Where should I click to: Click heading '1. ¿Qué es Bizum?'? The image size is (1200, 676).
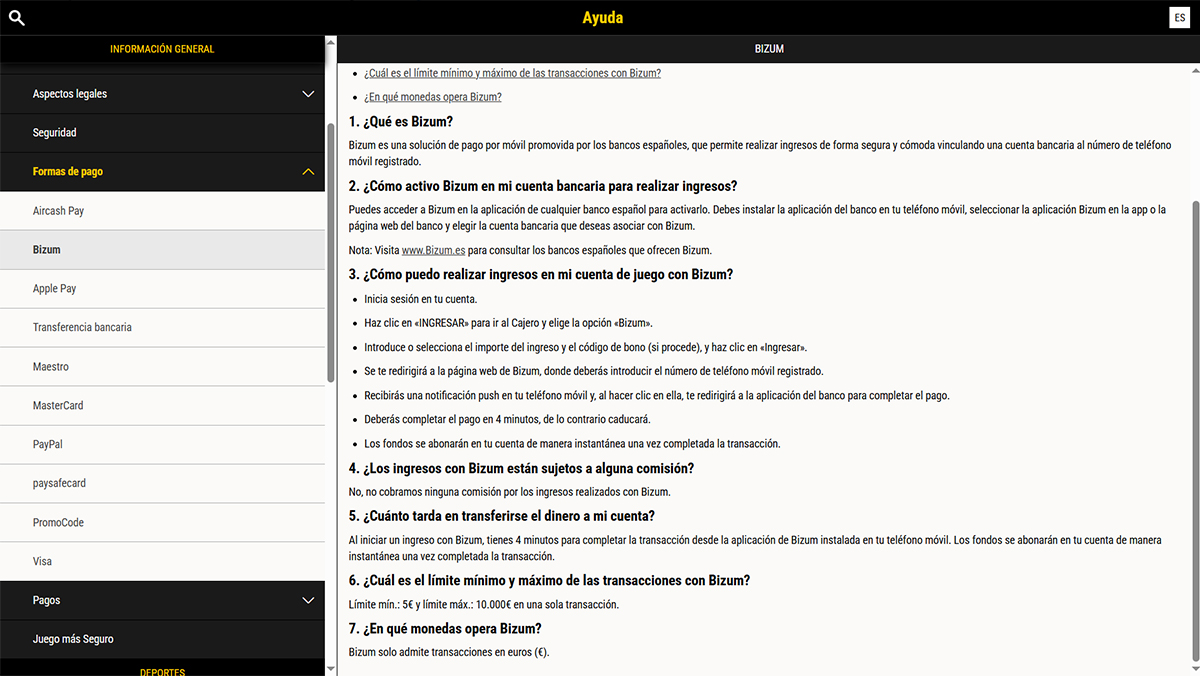(x=401, y=122)
